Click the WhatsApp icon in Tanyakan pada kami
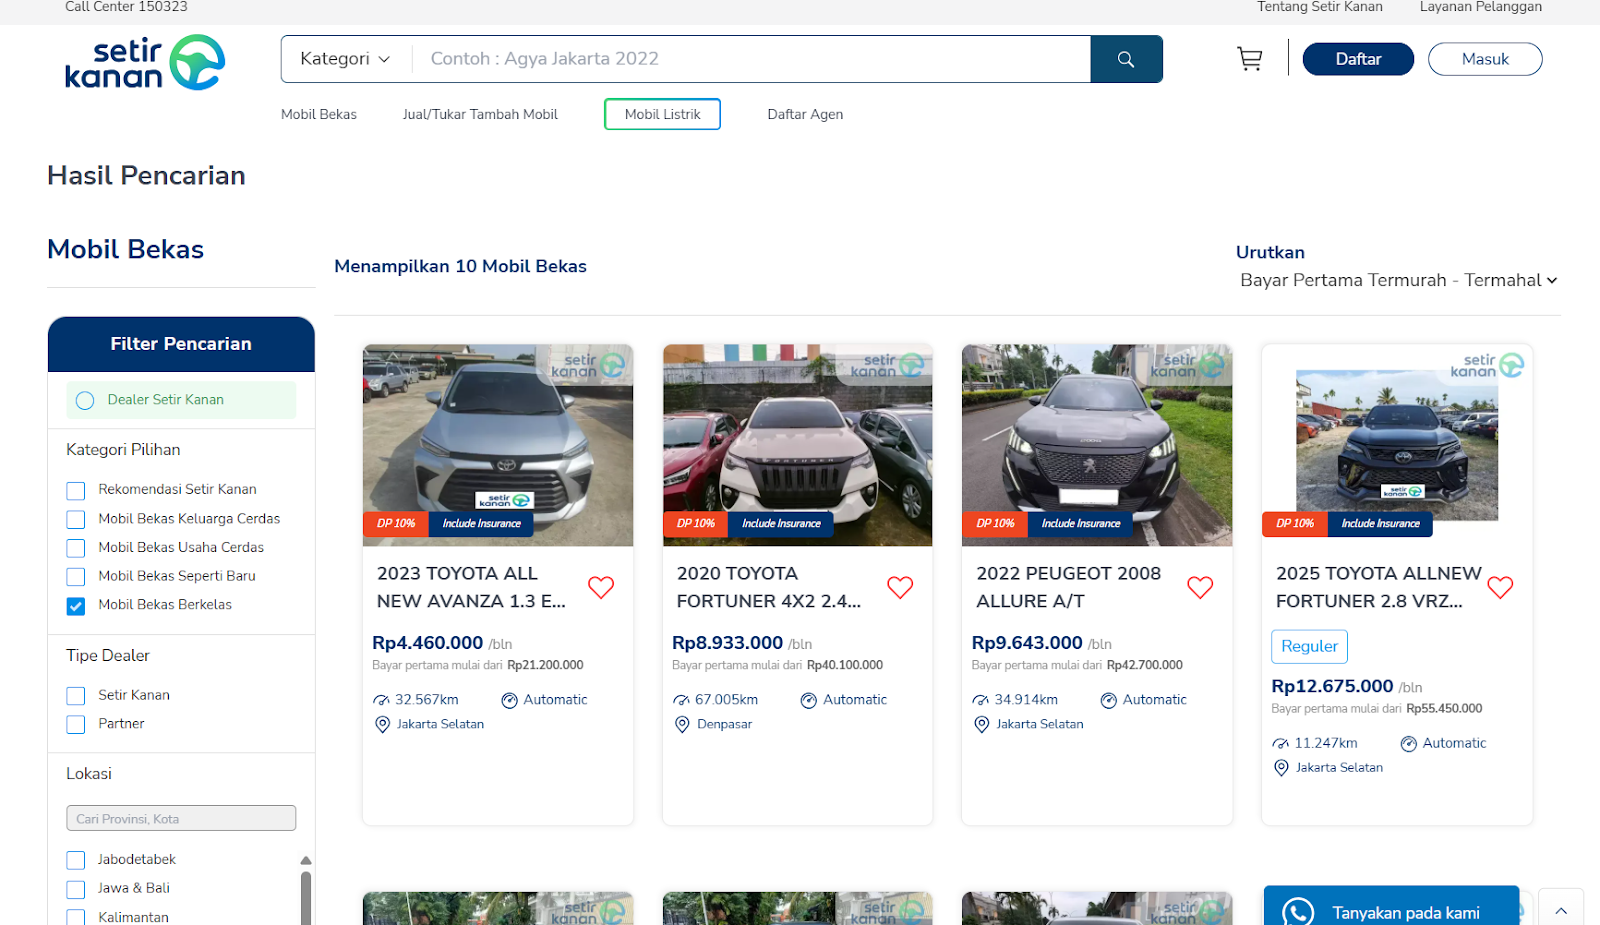Screen dimensions: 1600x925 pyautogui.click(x=1298, y=912)
